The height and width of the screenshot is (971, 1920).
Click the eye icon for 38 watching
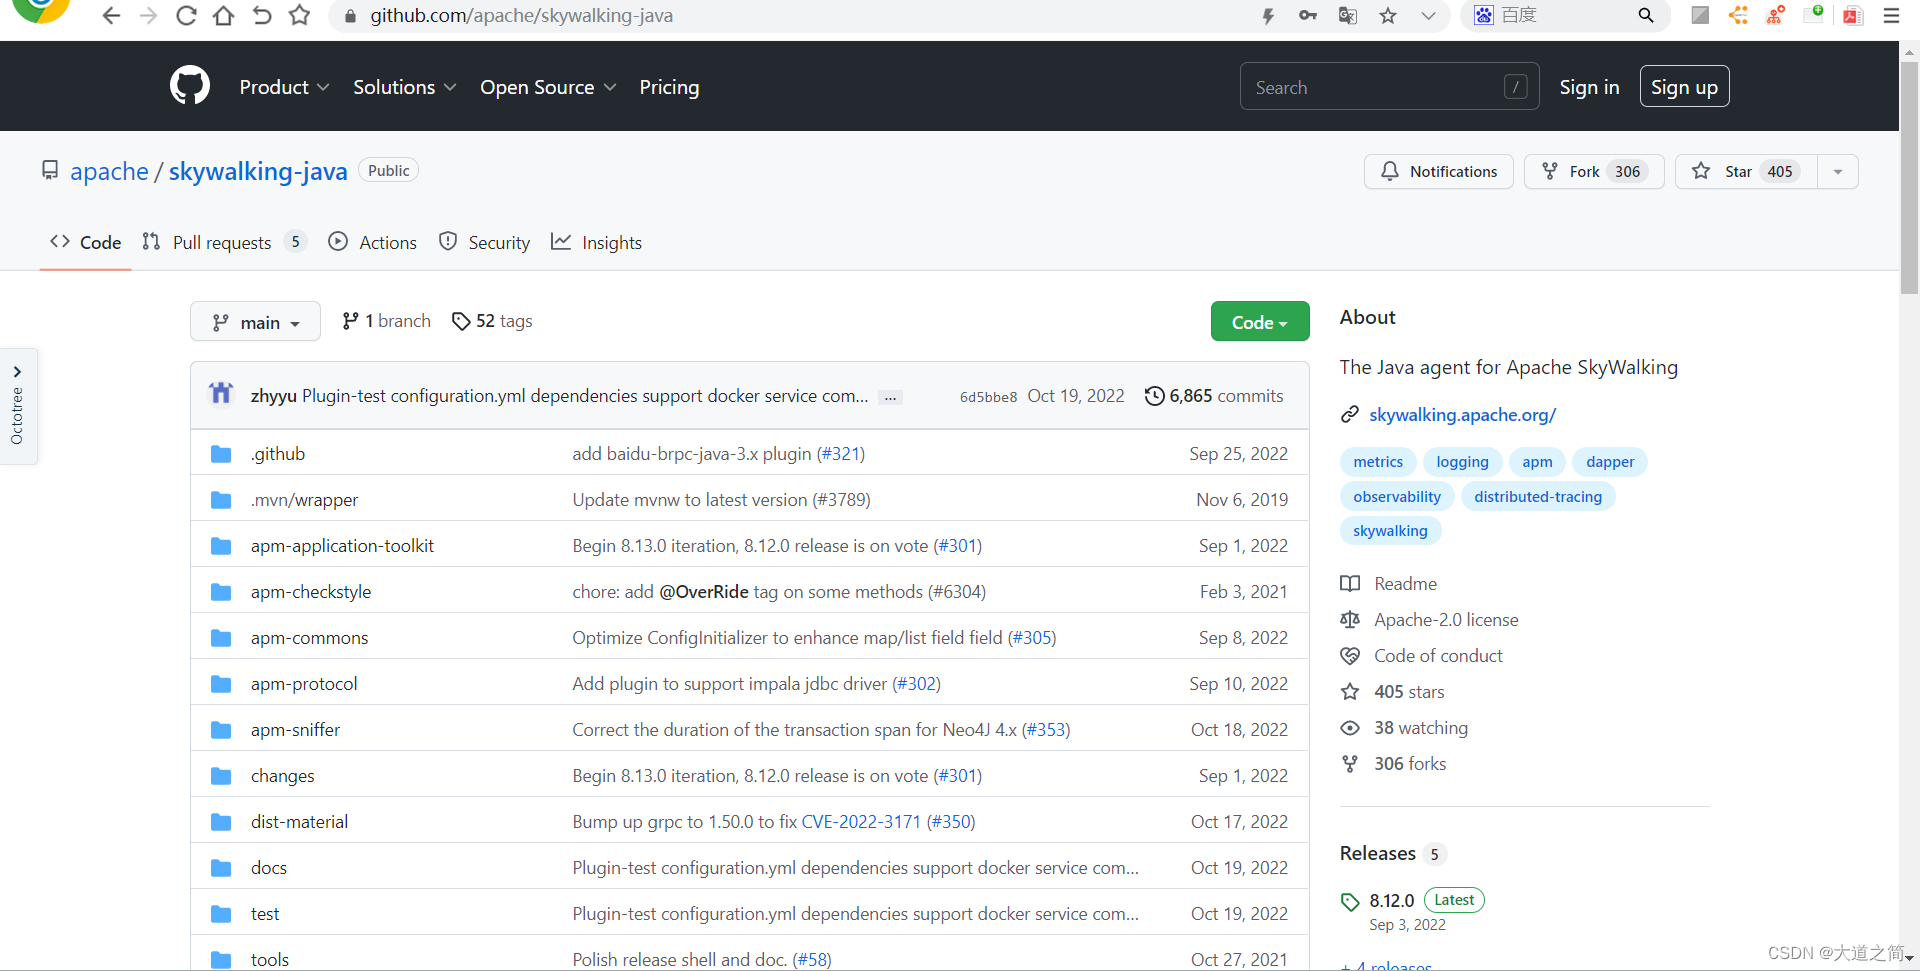coord(1350,728)
